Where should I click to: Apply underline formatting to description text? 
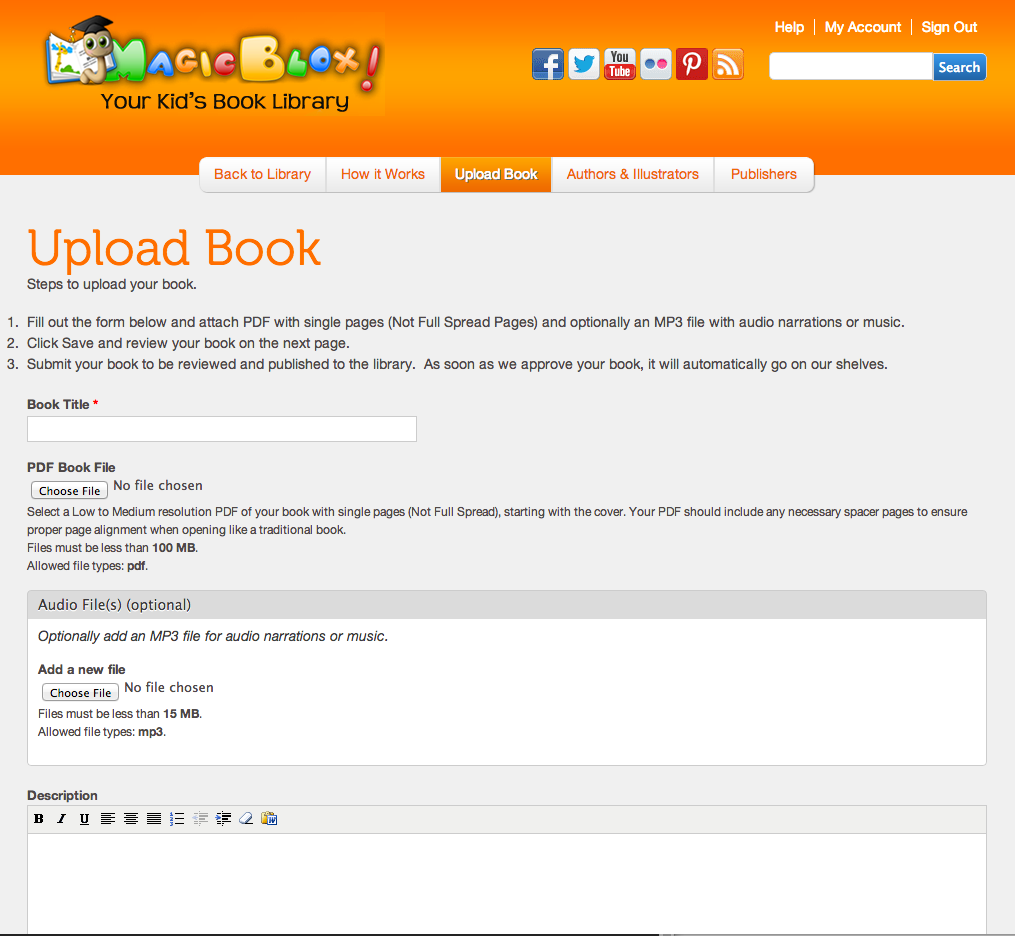click(x=84, y=818)
